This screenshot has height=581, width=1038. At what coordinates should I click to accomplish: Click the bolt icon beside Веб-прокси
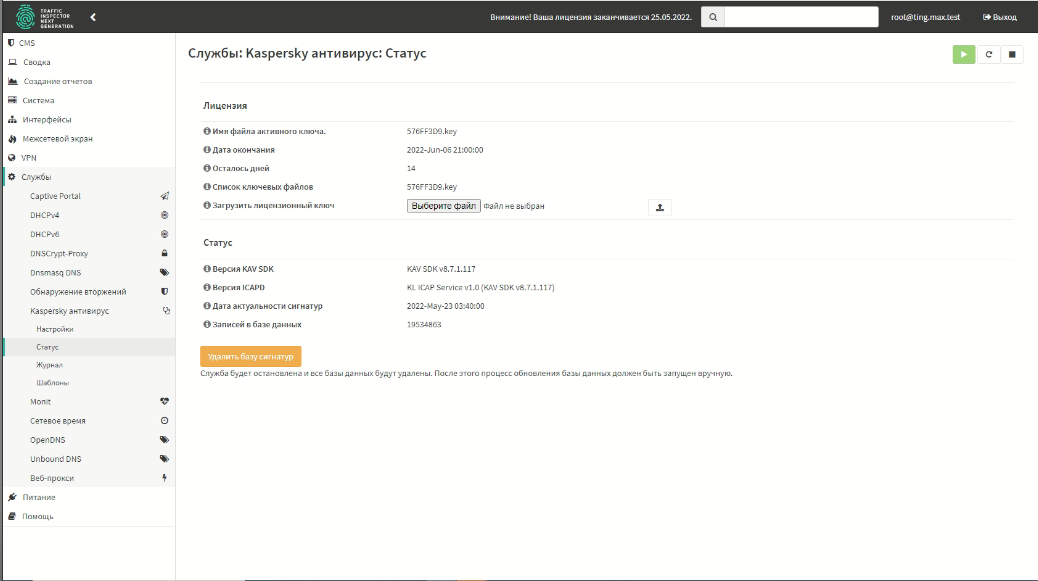pos(164,478)
